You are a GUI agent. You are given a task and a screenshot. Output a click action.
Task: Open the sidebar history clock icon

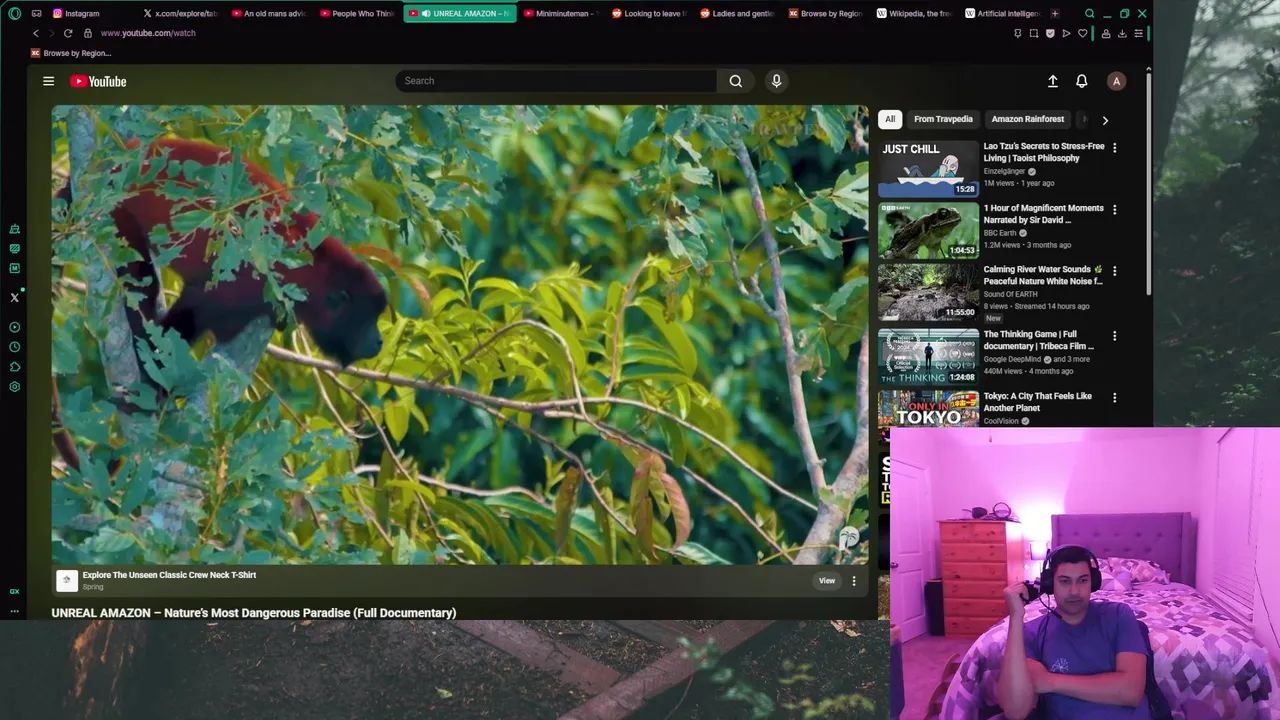(x=14, y=347)
